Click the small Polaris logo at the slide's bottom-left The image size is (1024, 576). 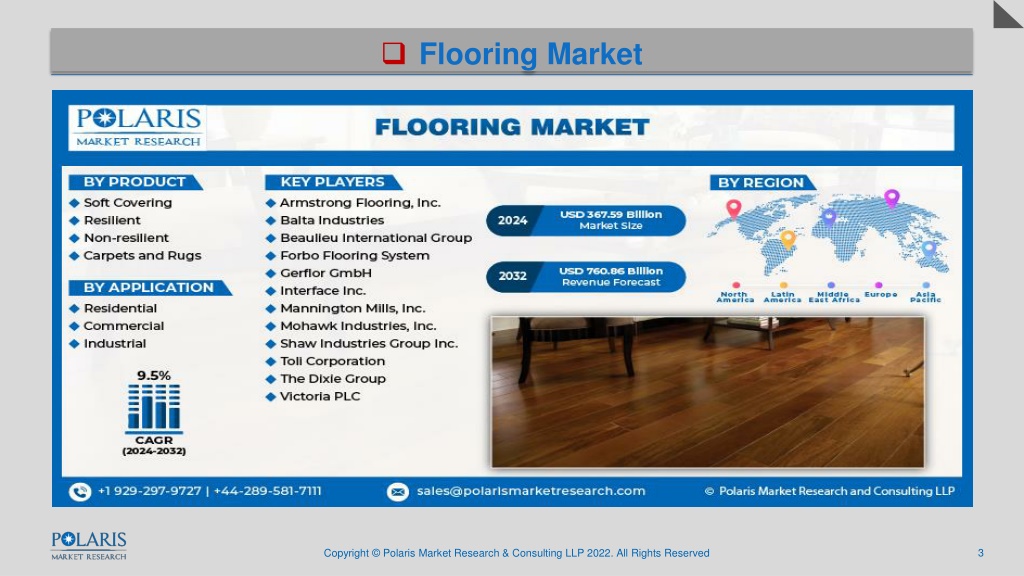[89, 546]
